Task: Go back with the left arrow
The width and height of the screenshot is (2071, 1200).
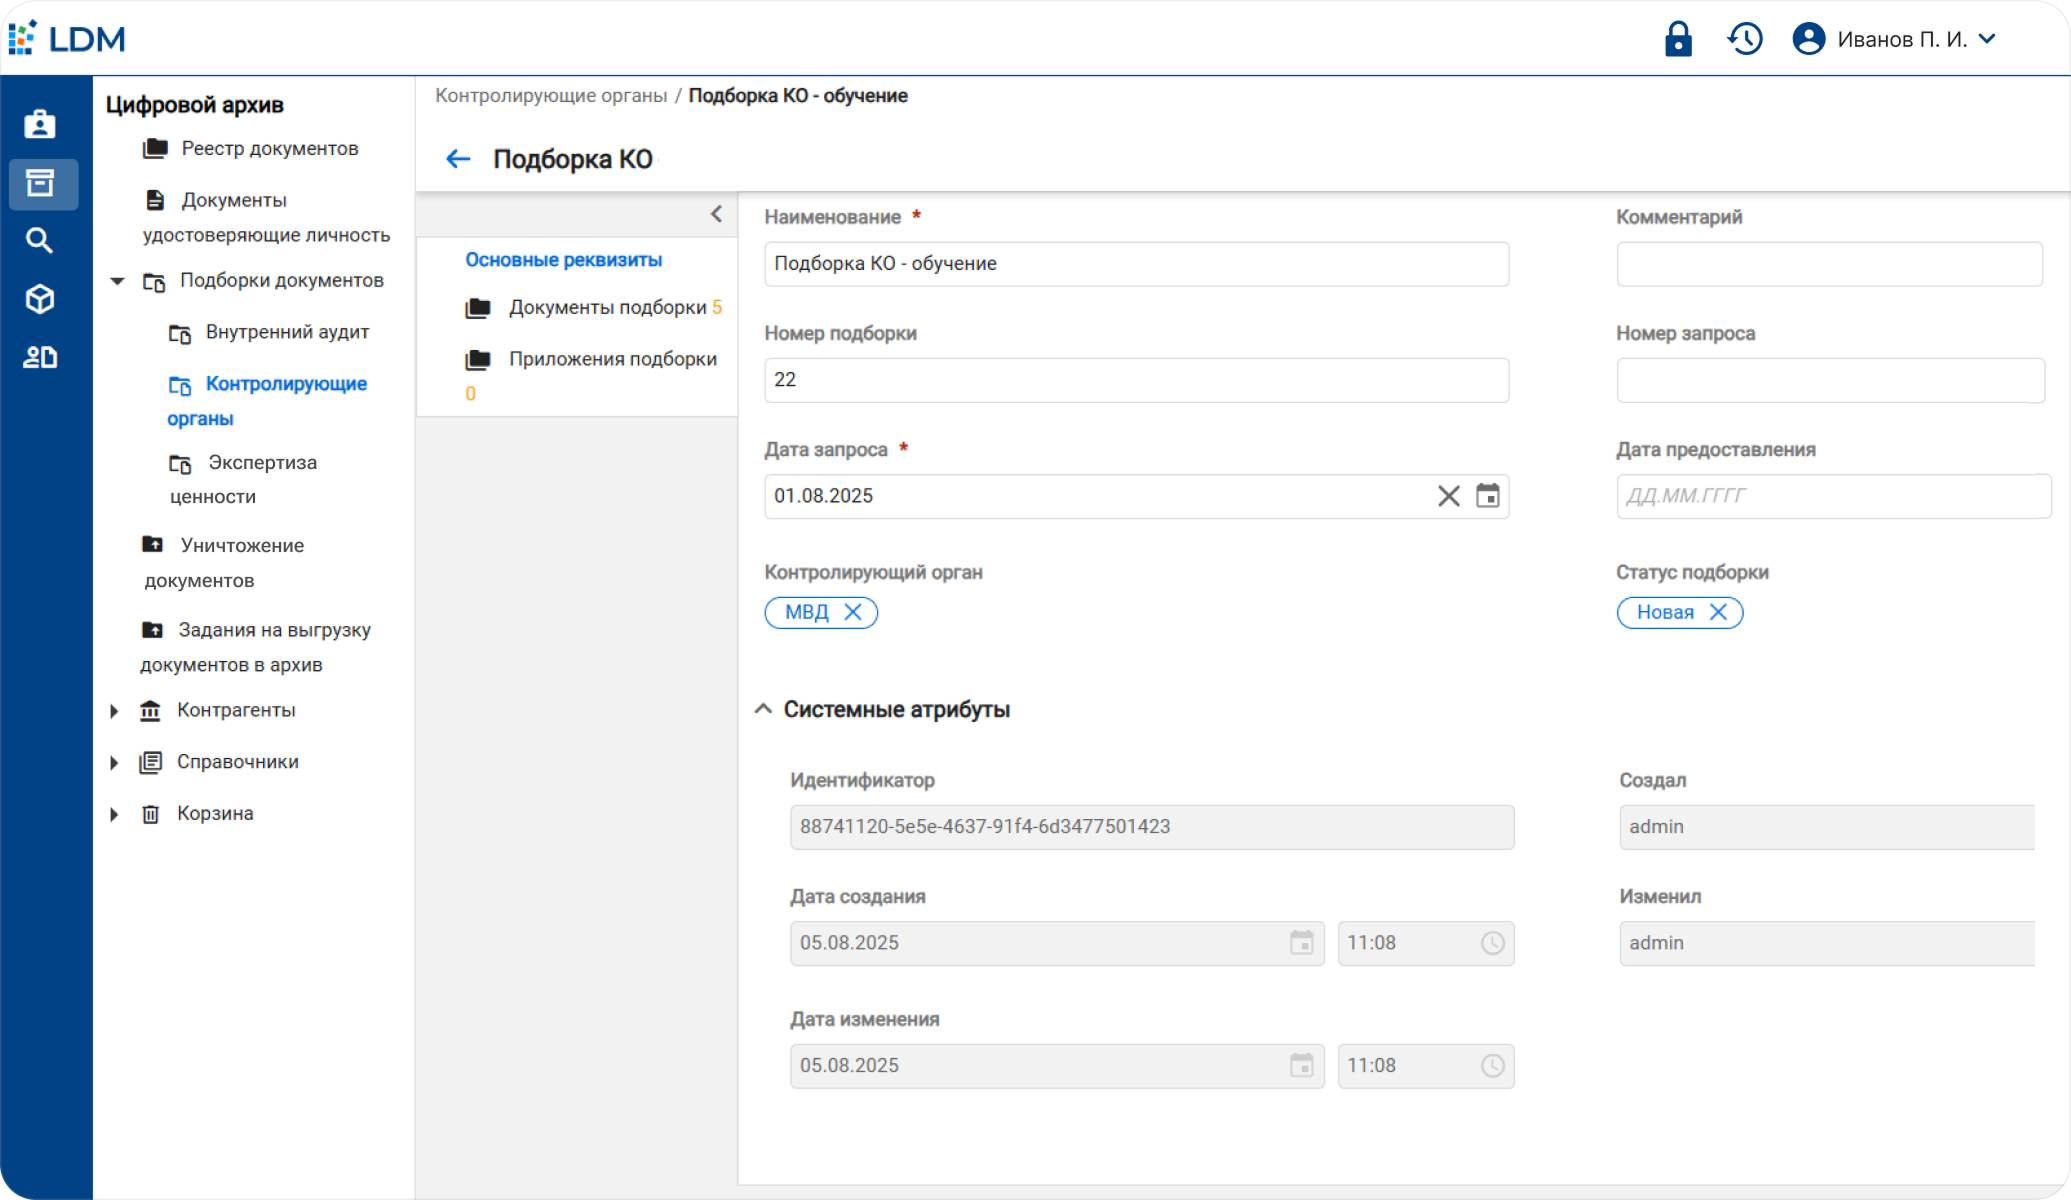Action: [x=458, y=159]
